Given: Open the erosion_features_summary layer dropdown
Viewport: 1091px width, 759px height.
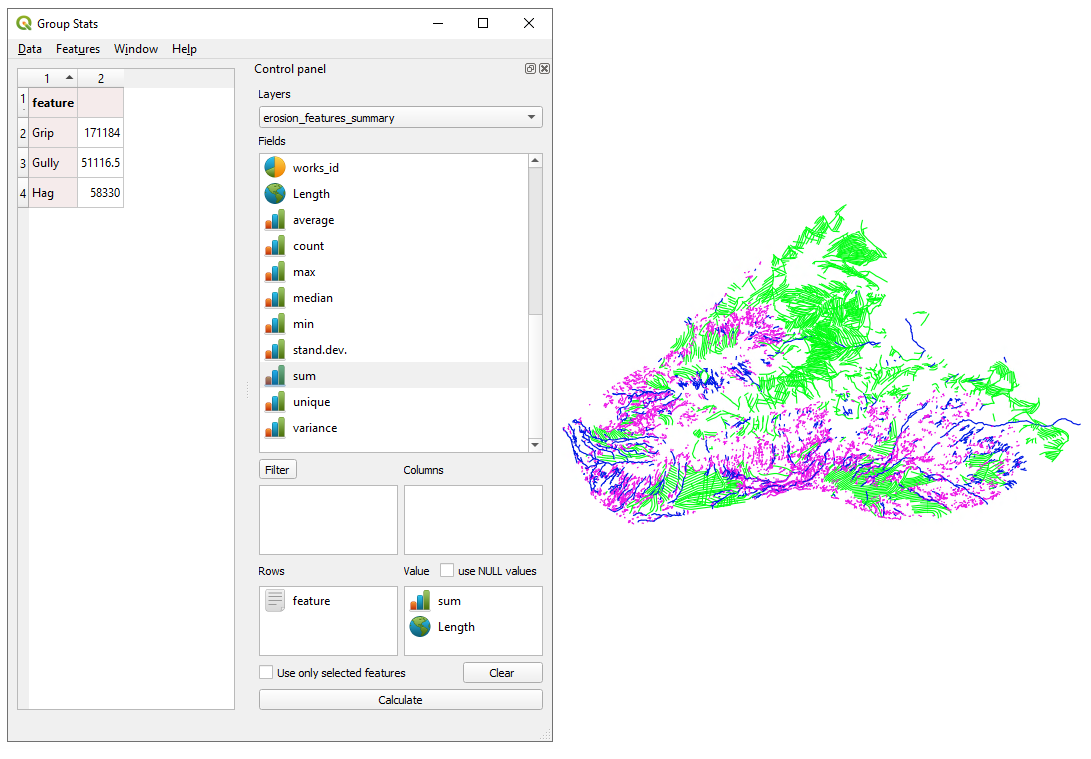Looking at the screenshot, I should [400, 118].
